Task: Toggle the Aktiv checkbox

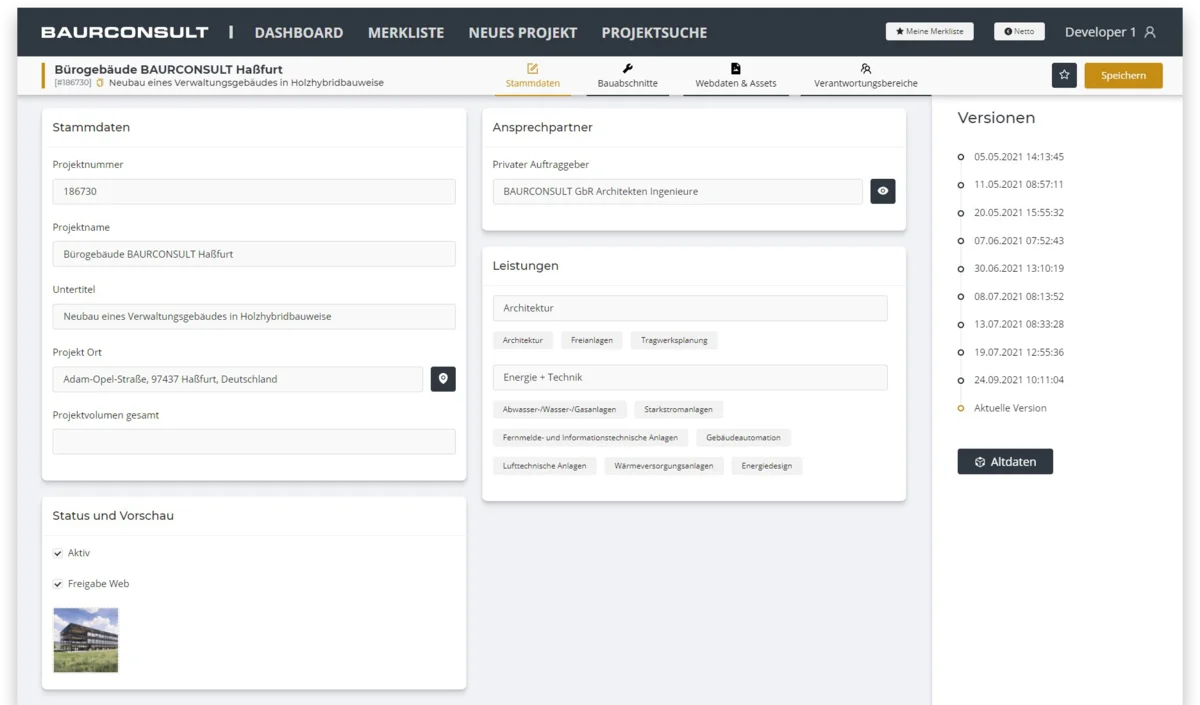Action: coord(58,553)
